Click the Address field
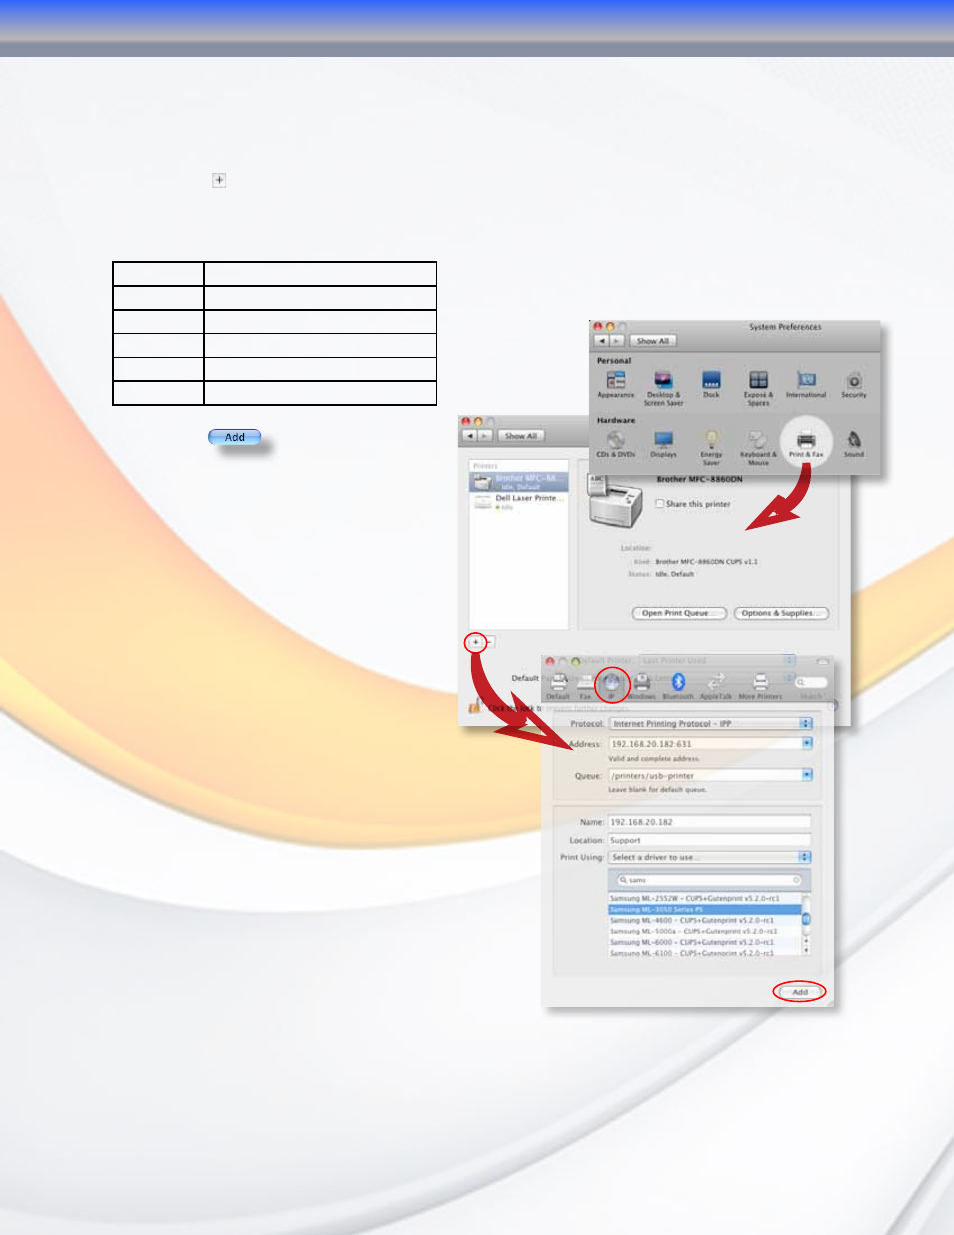This screenshot has height=1235, width=954. pyautogui.click(x=705, y=744)
